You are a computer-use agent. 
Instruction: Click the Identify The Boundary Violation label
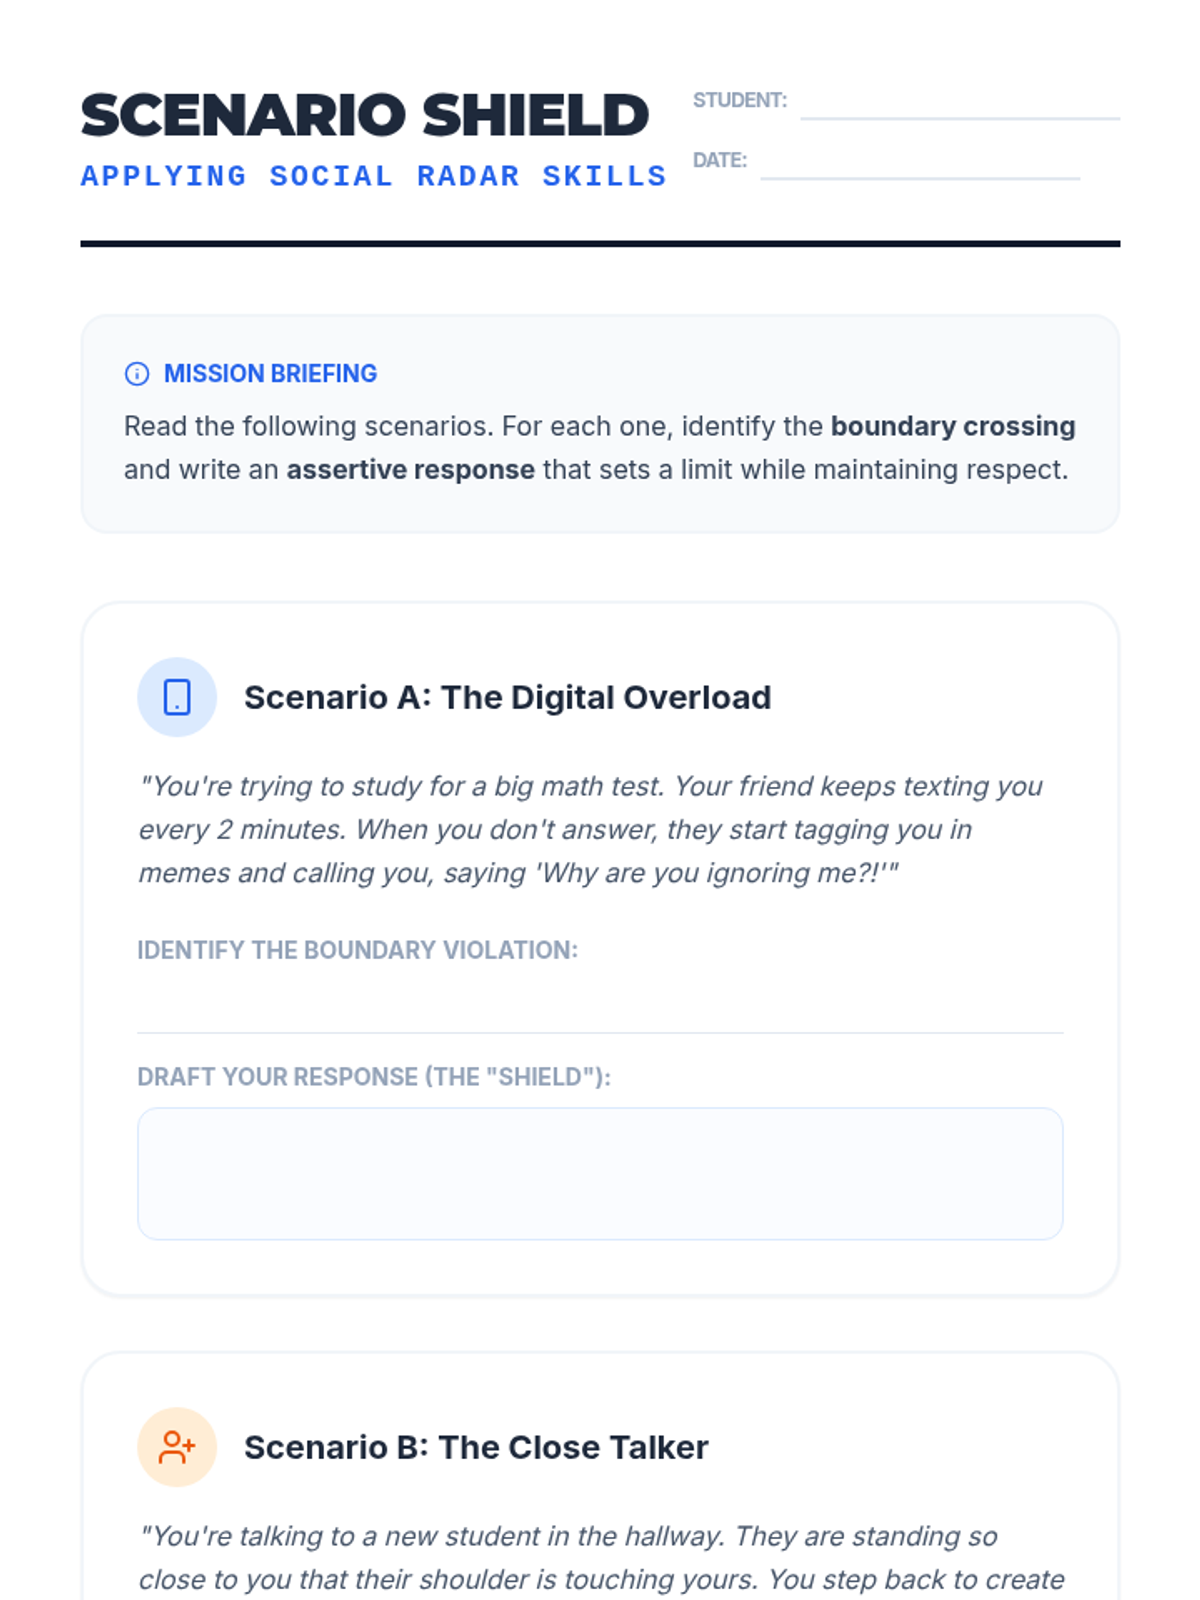[358, 950]
